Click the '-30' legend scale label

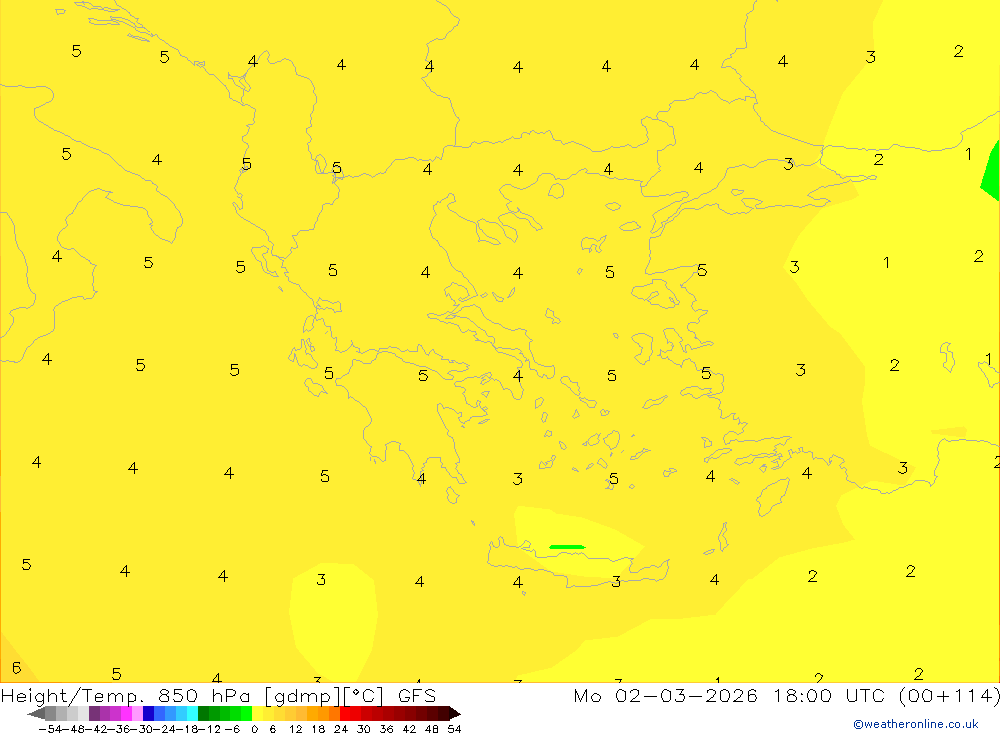point(143,729)
